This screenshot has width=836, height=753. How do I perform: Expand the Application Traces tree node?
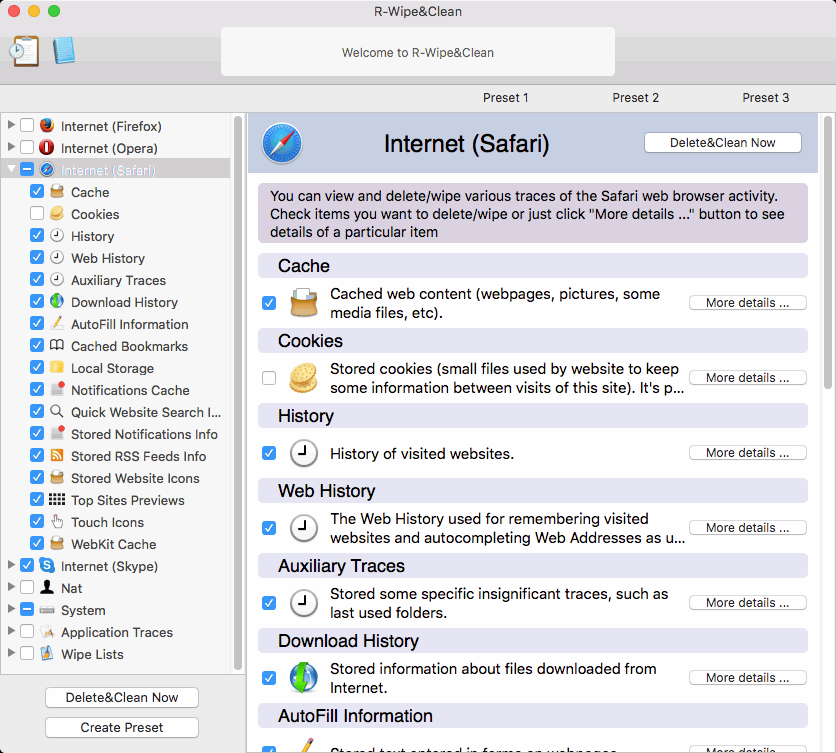[11, 631]
